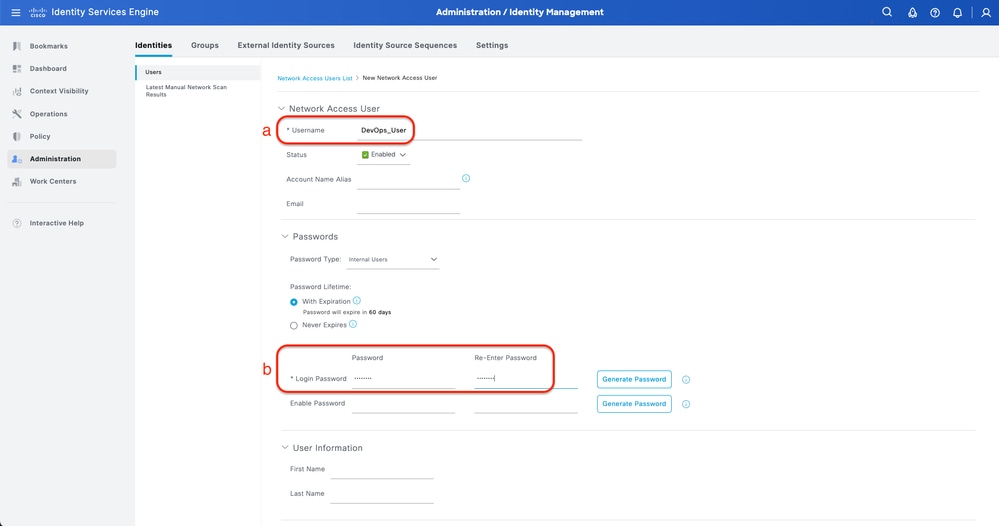
Task: Open Bookmarks in sidebar
Action: point(48,46)
